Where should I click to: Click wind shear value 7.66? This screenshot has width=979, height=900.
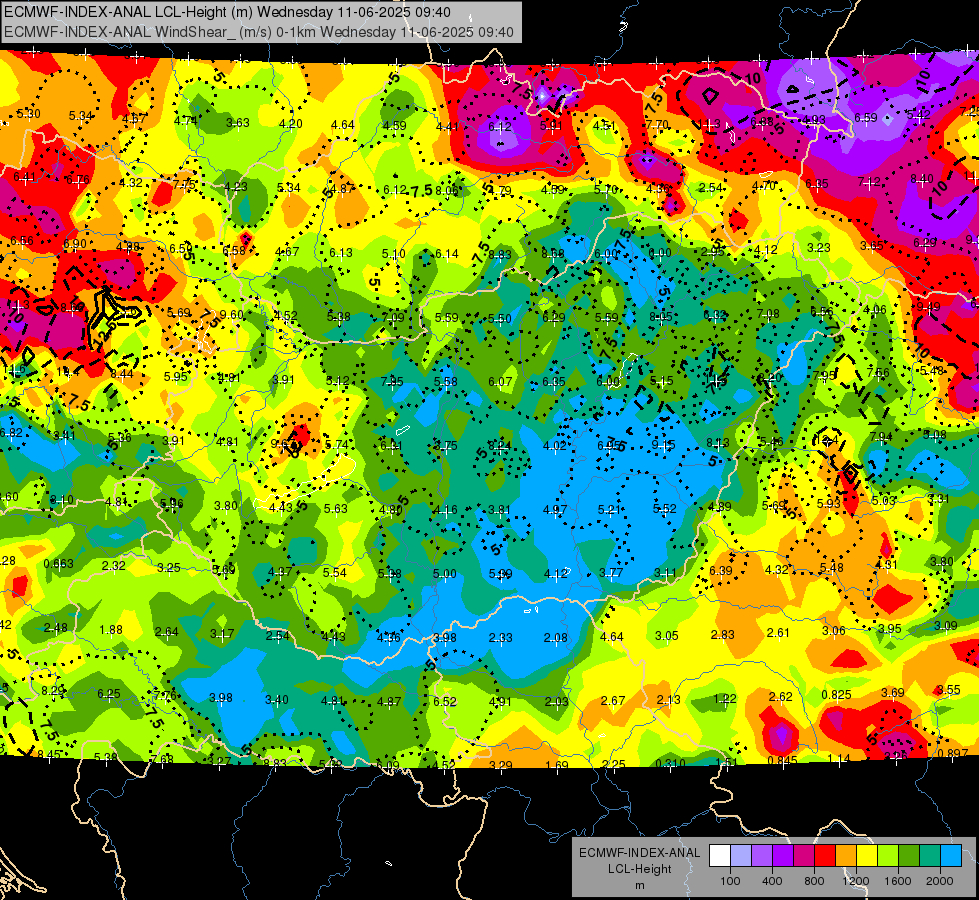point(878,372)
